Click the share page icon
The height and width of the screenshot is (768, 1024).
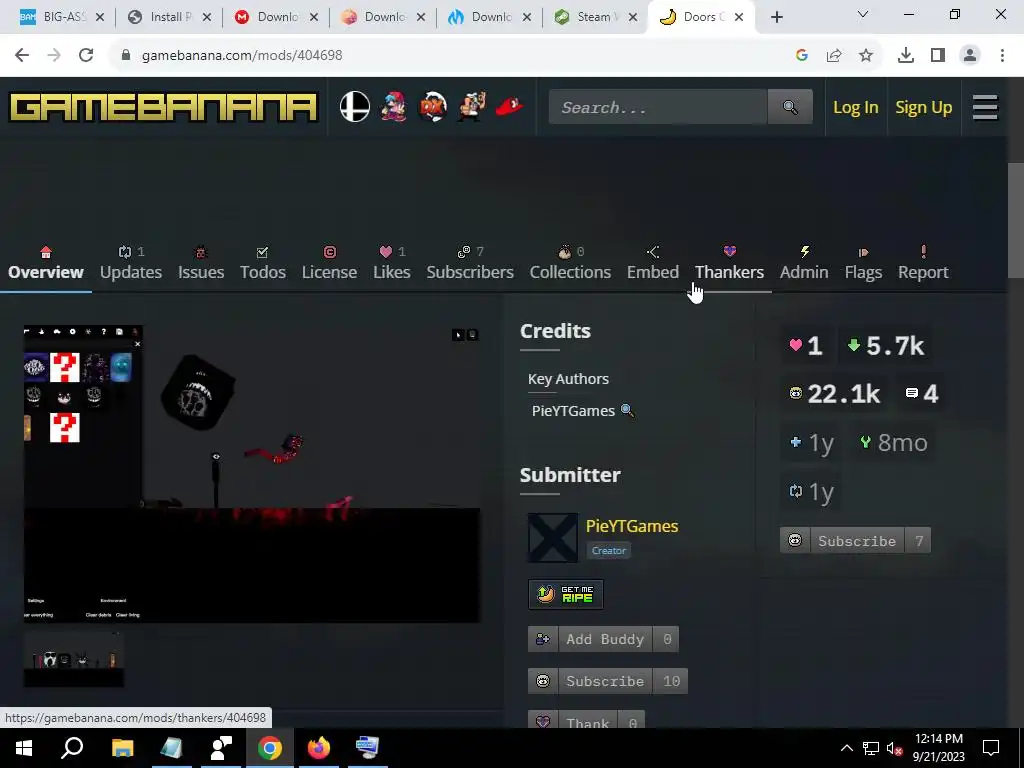tap(834, 56)
